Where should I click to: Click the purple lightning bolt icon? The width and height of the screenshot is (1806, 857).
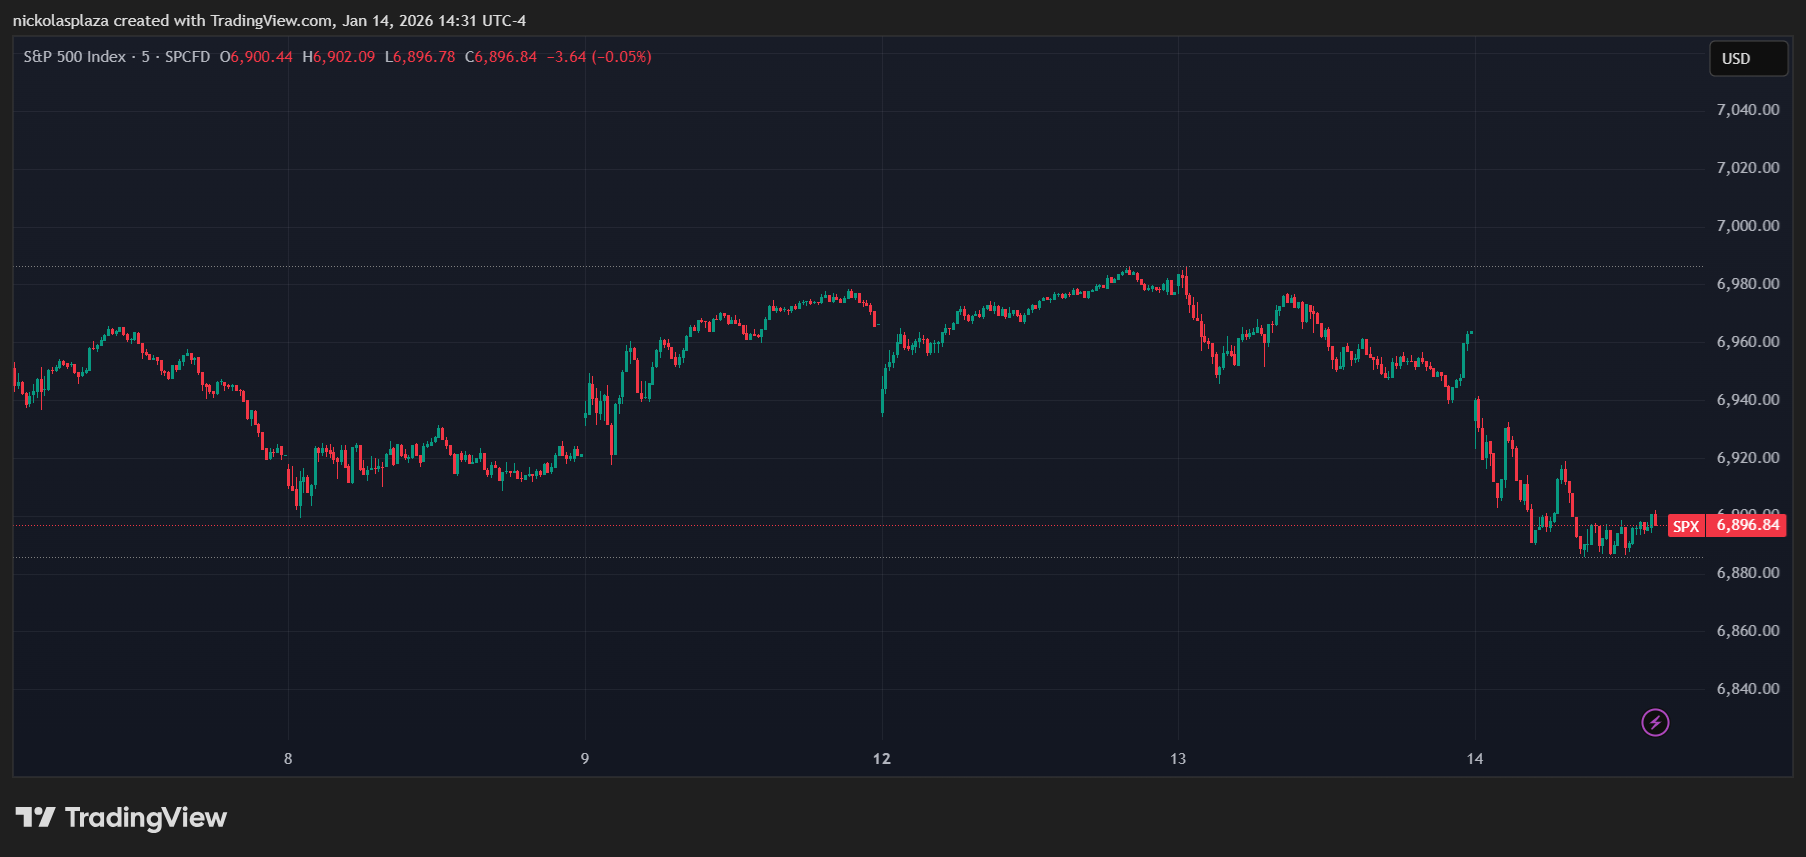click(1655, 722)
